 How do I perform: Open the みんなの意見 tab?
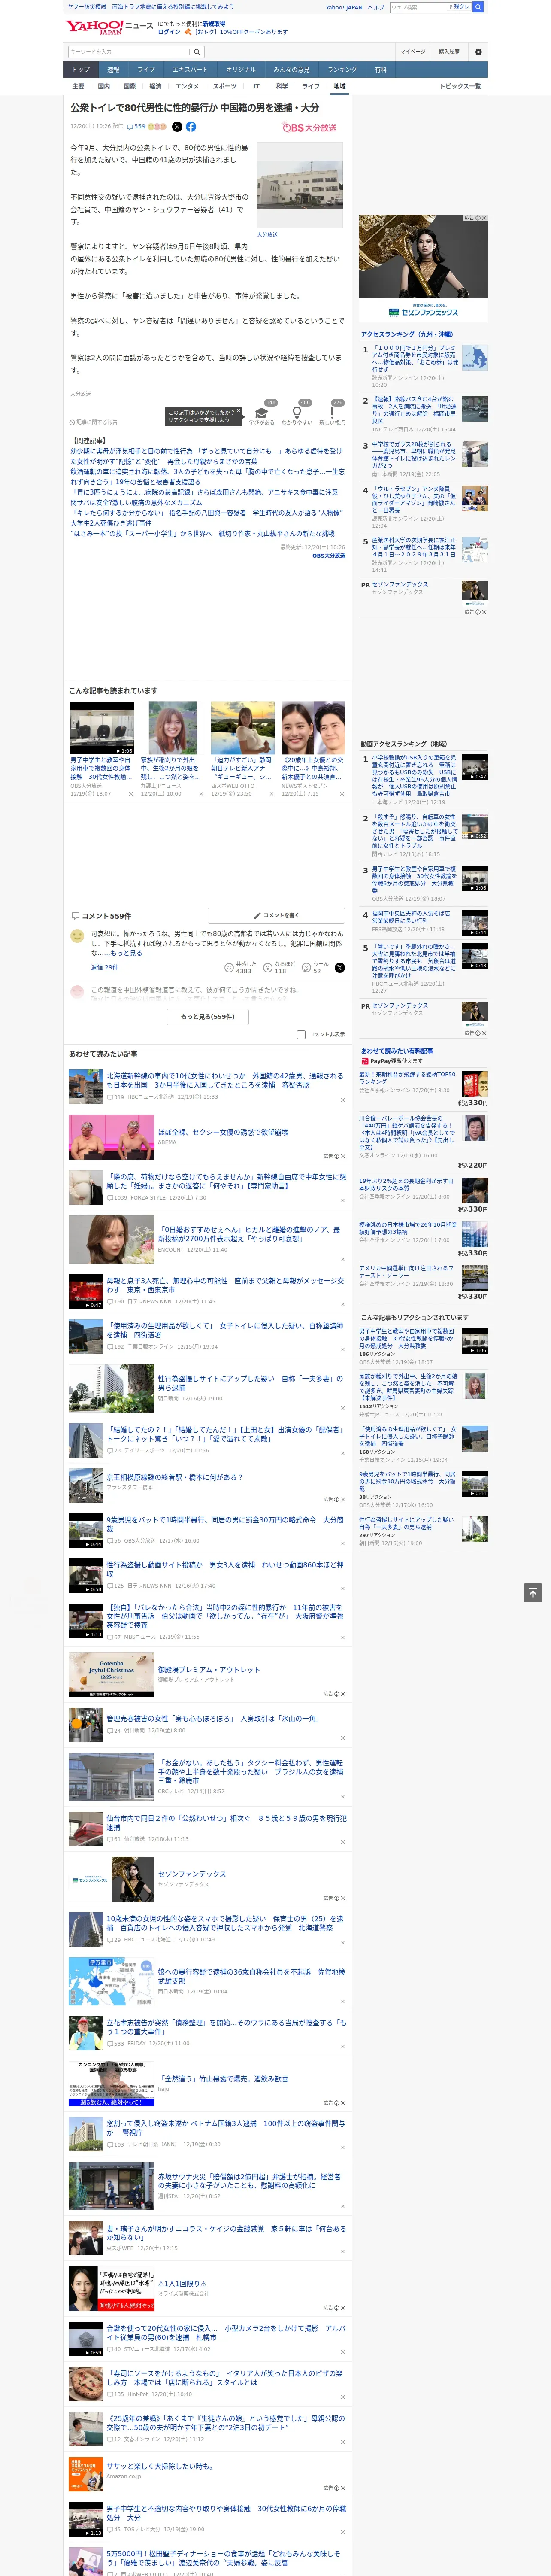291,70
